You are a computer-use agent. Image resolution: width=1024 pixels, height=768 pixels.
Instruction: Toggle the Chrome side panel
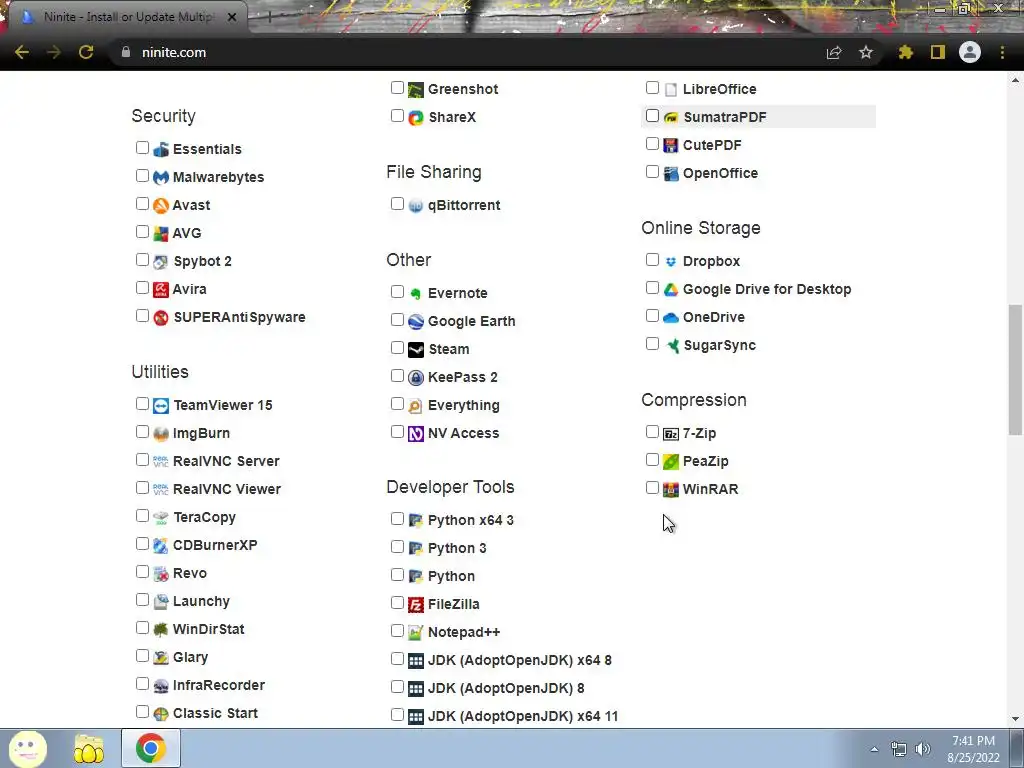938,52
